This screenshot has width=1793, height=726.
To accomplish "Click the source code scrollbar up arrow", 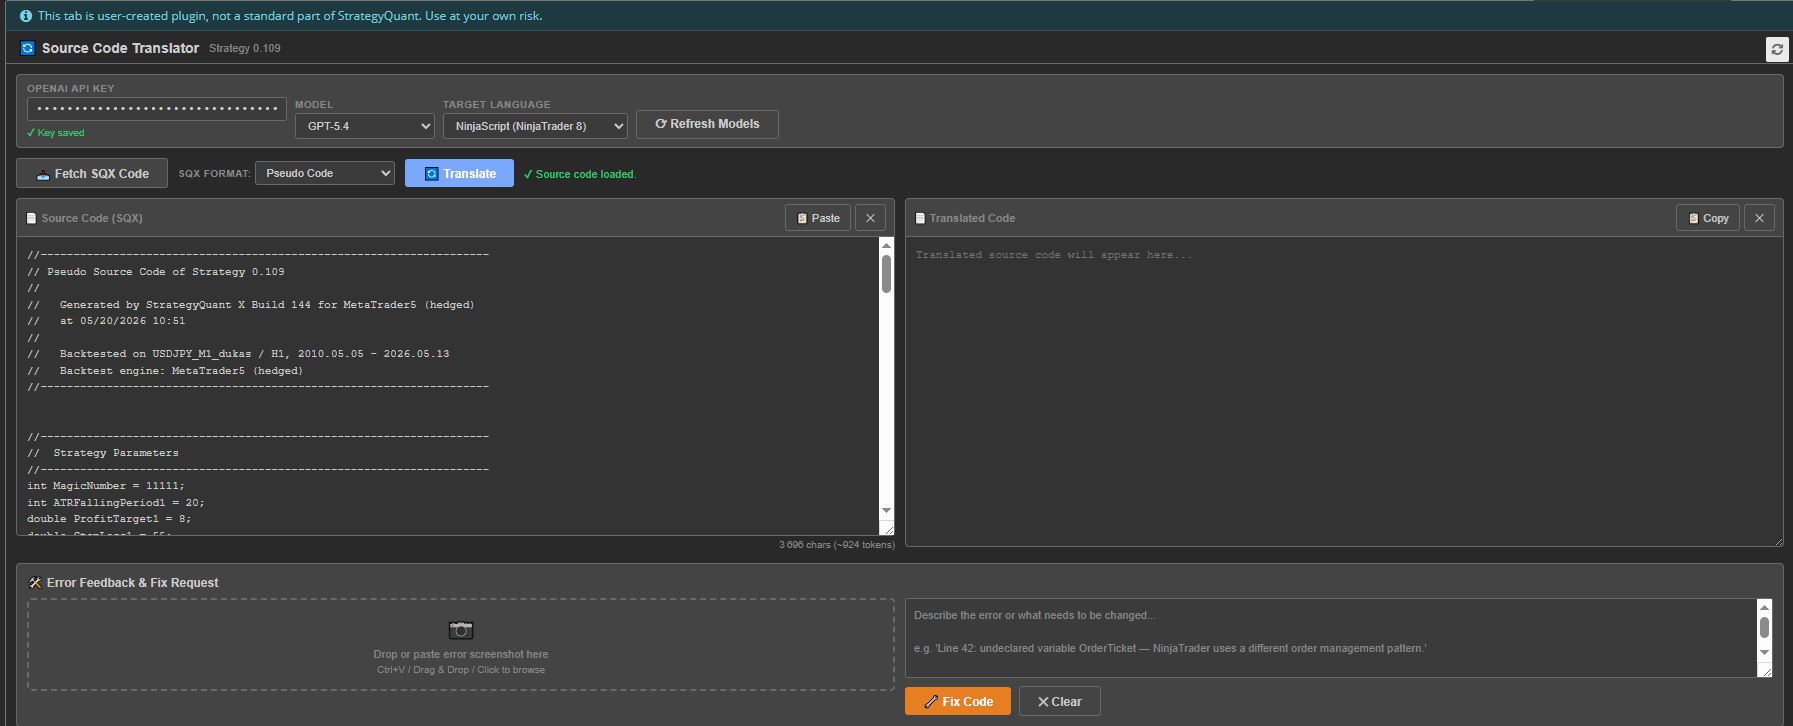I will [x=886, y=245].
